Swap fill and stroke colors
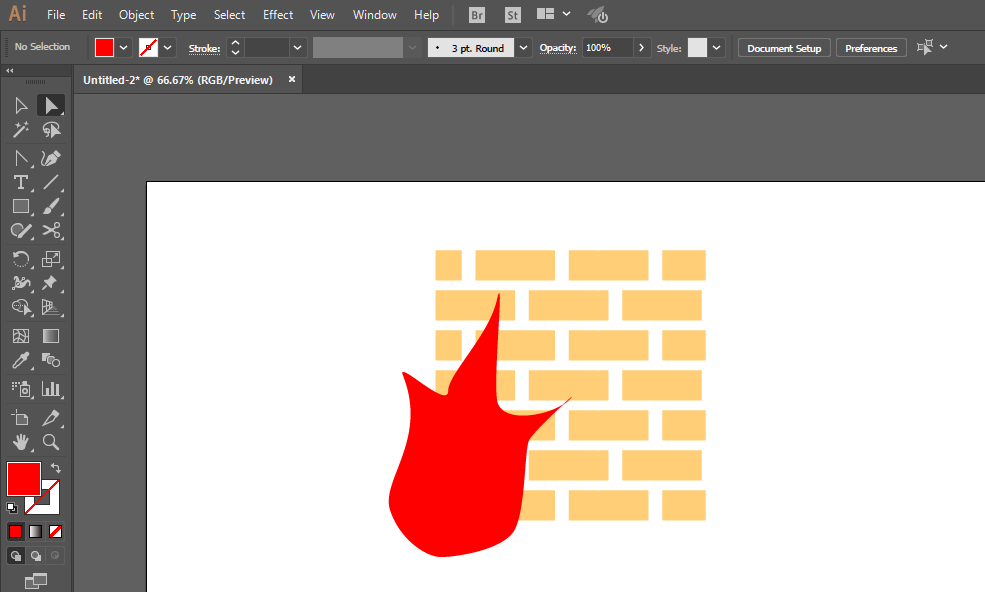This screenshot has width=985, height=592. pos(56,468)
